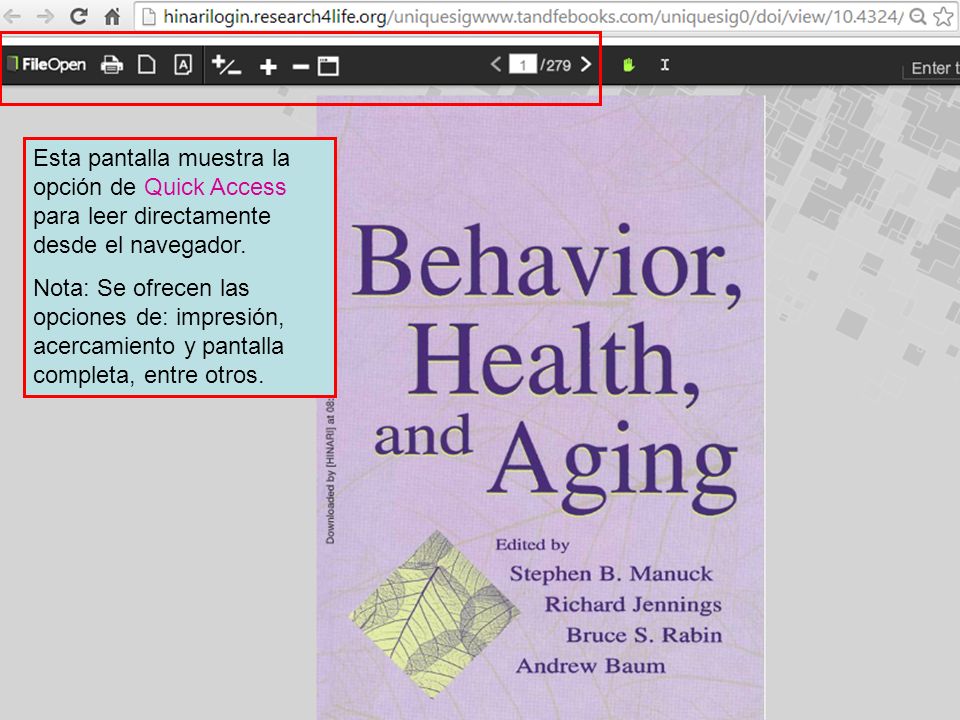Switch to full screen view icon
The image size is (960, 720).
pos(328,66)
